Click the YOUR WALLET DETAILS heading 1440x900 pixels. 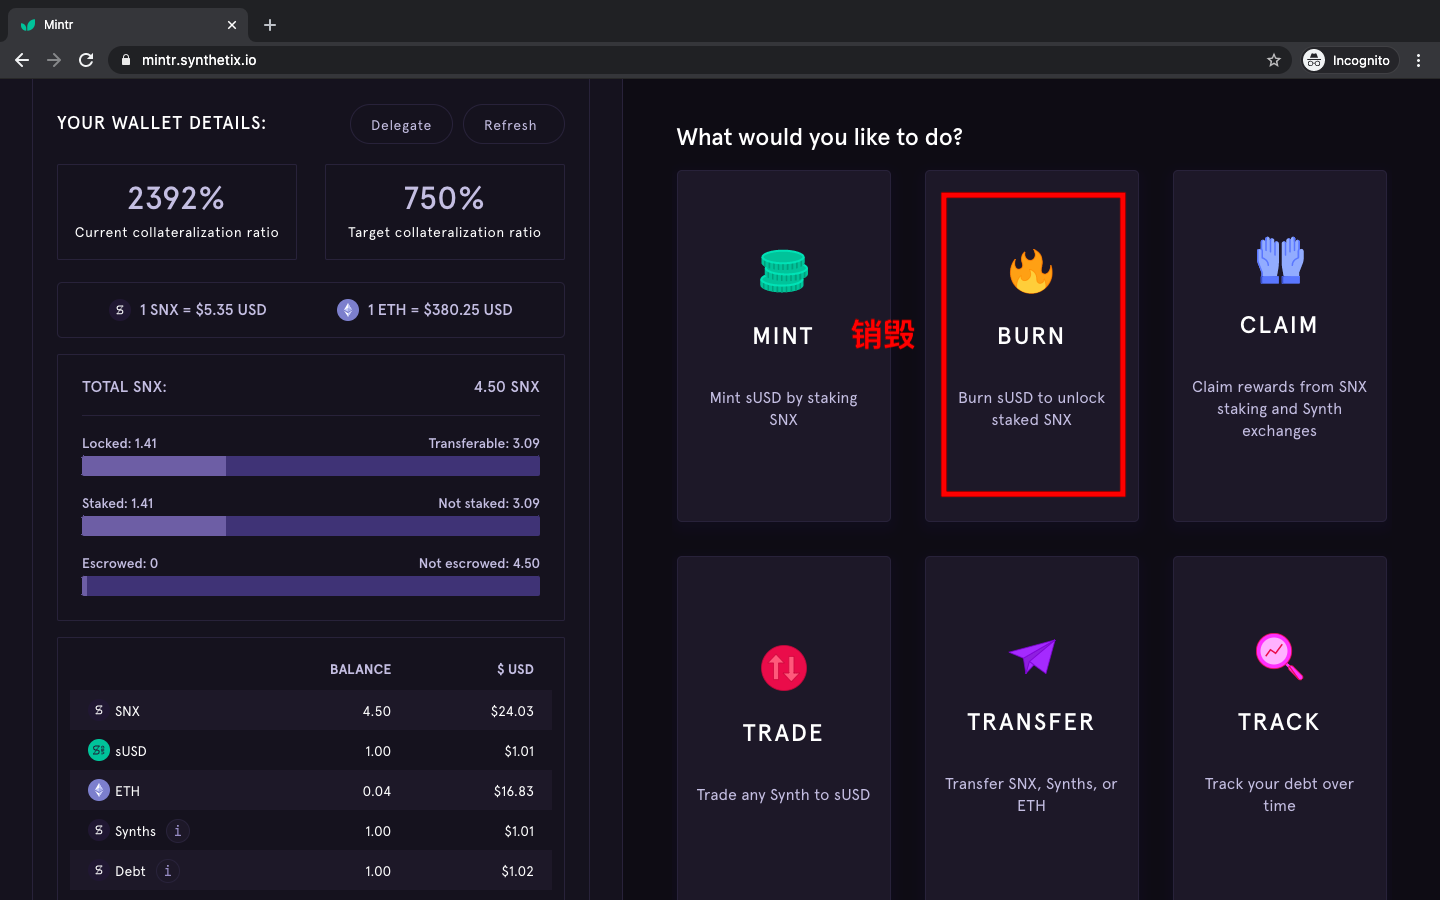(162, 123)
